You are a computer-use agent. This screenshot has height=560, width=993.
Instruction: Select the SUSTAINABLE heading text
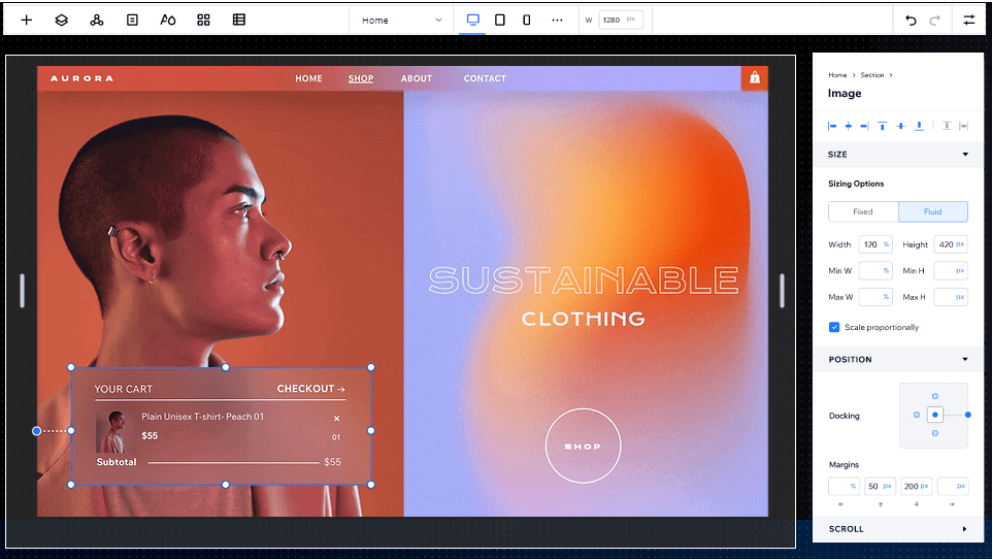pos(583,280)
